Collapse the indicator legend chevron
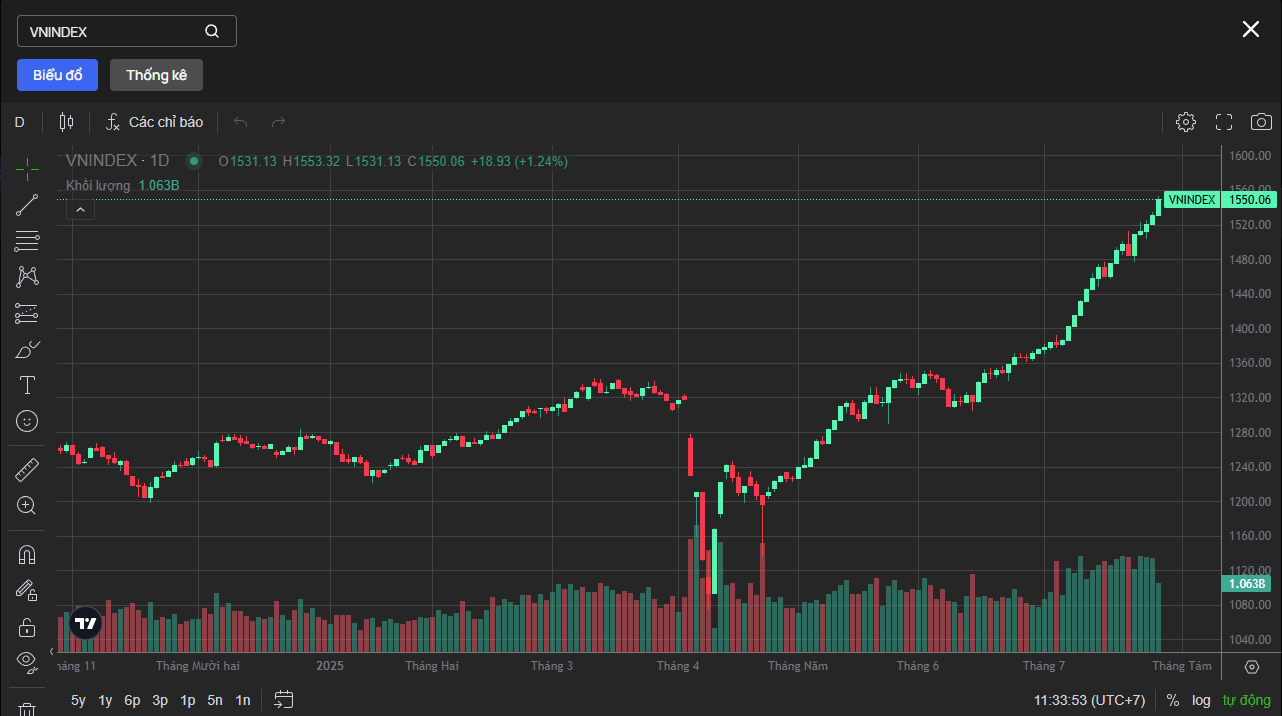Image resolution: width=1282 pixels, height=716 pixels. (80, 209)
